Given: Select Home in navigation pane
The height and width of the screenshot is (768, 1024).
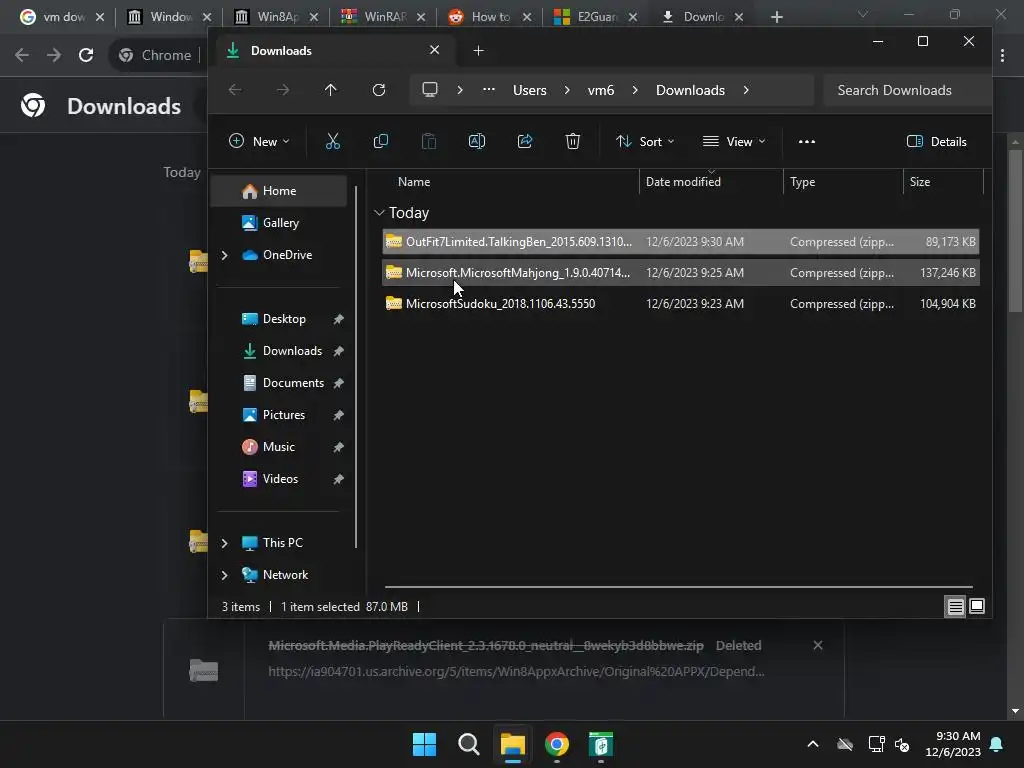Looking at the screenshot, I should tap(278, 191).
